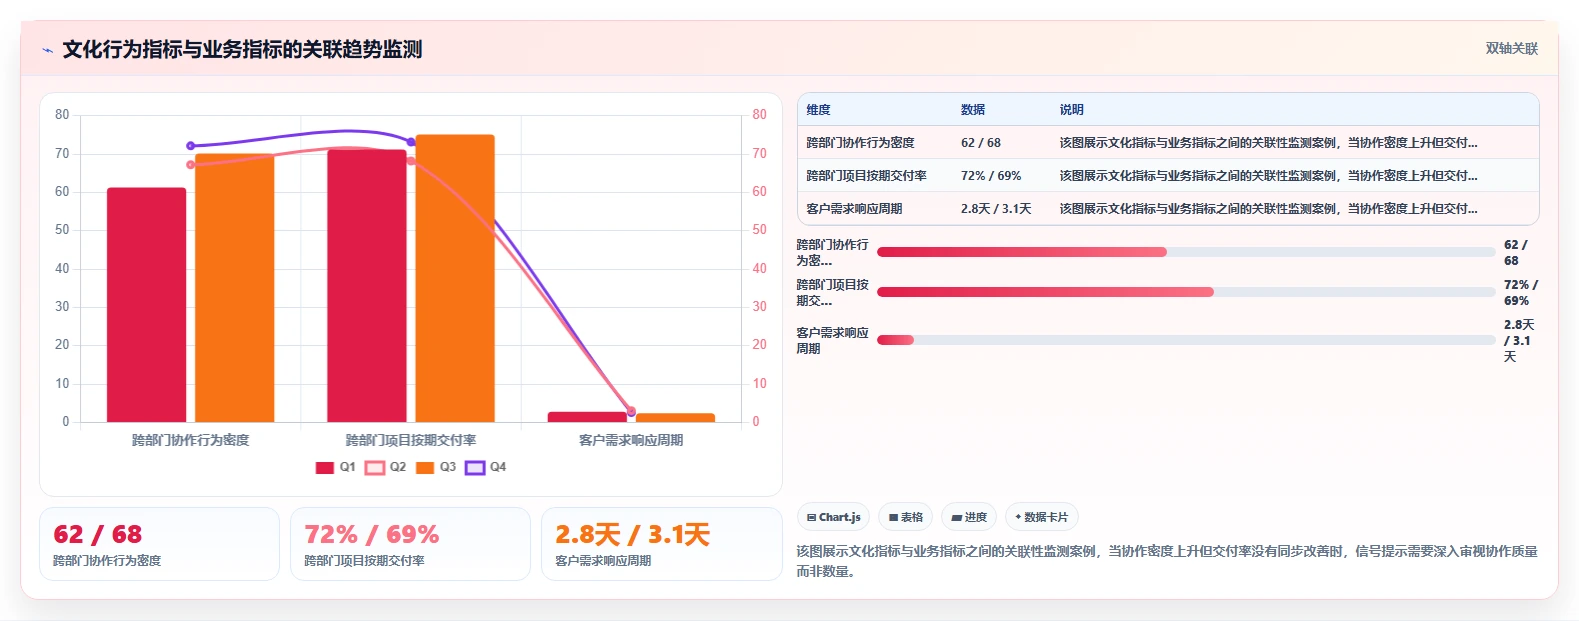
Task: Click the pink Q2 line point above 跨部门协作行为密度
Action: tap(191, 165)
